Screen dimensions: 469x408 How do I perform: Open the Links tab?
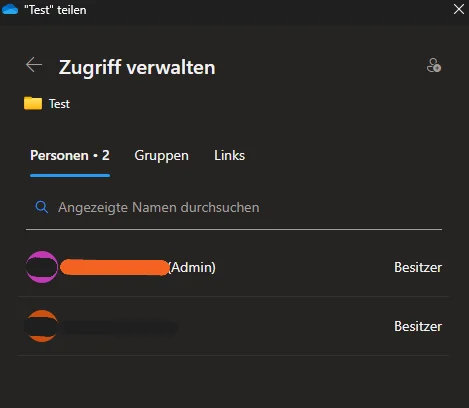point(229,155)
